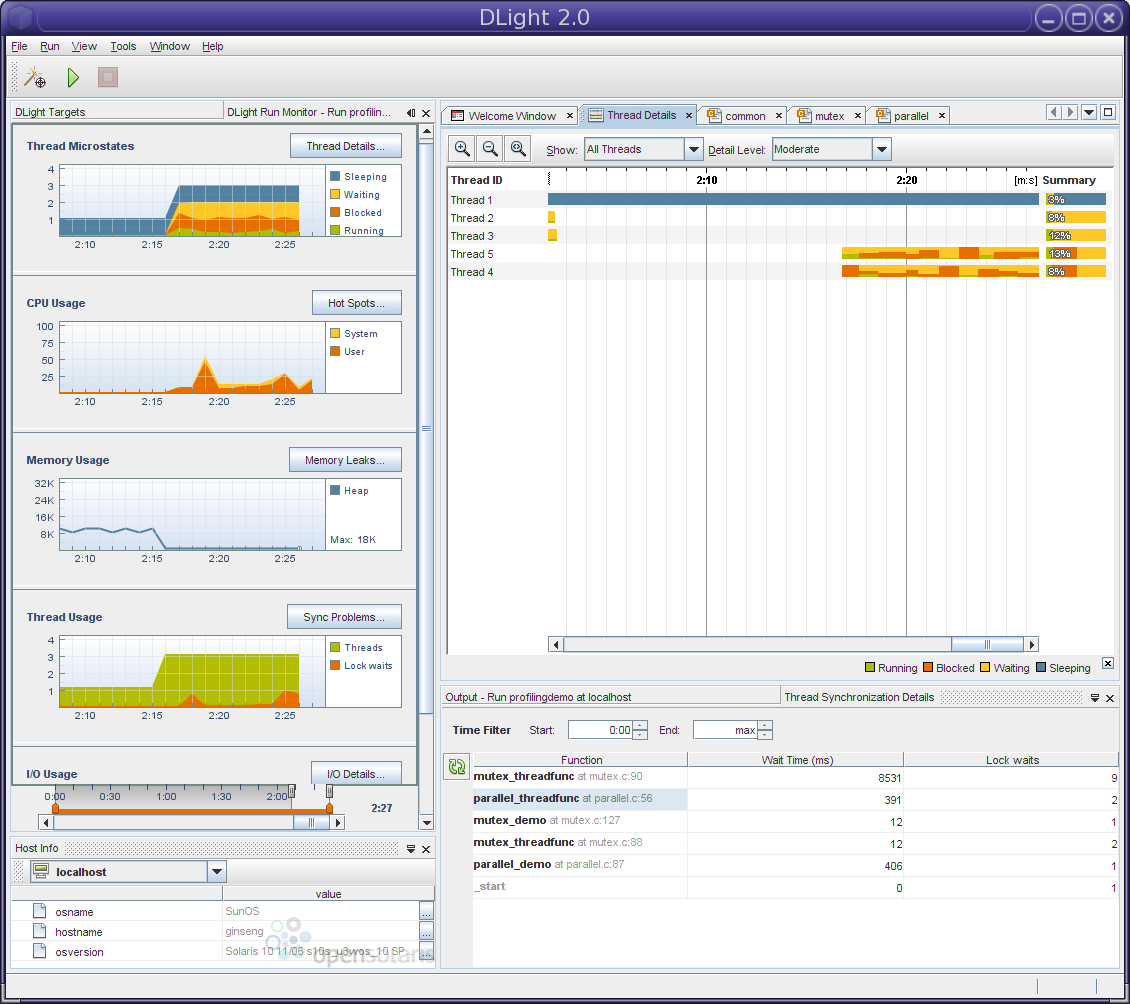Screen dimensions: 1130x1004
Task: Select the mutex_threadfunc at mutex.c:90 row
Action: click(796, 777)
